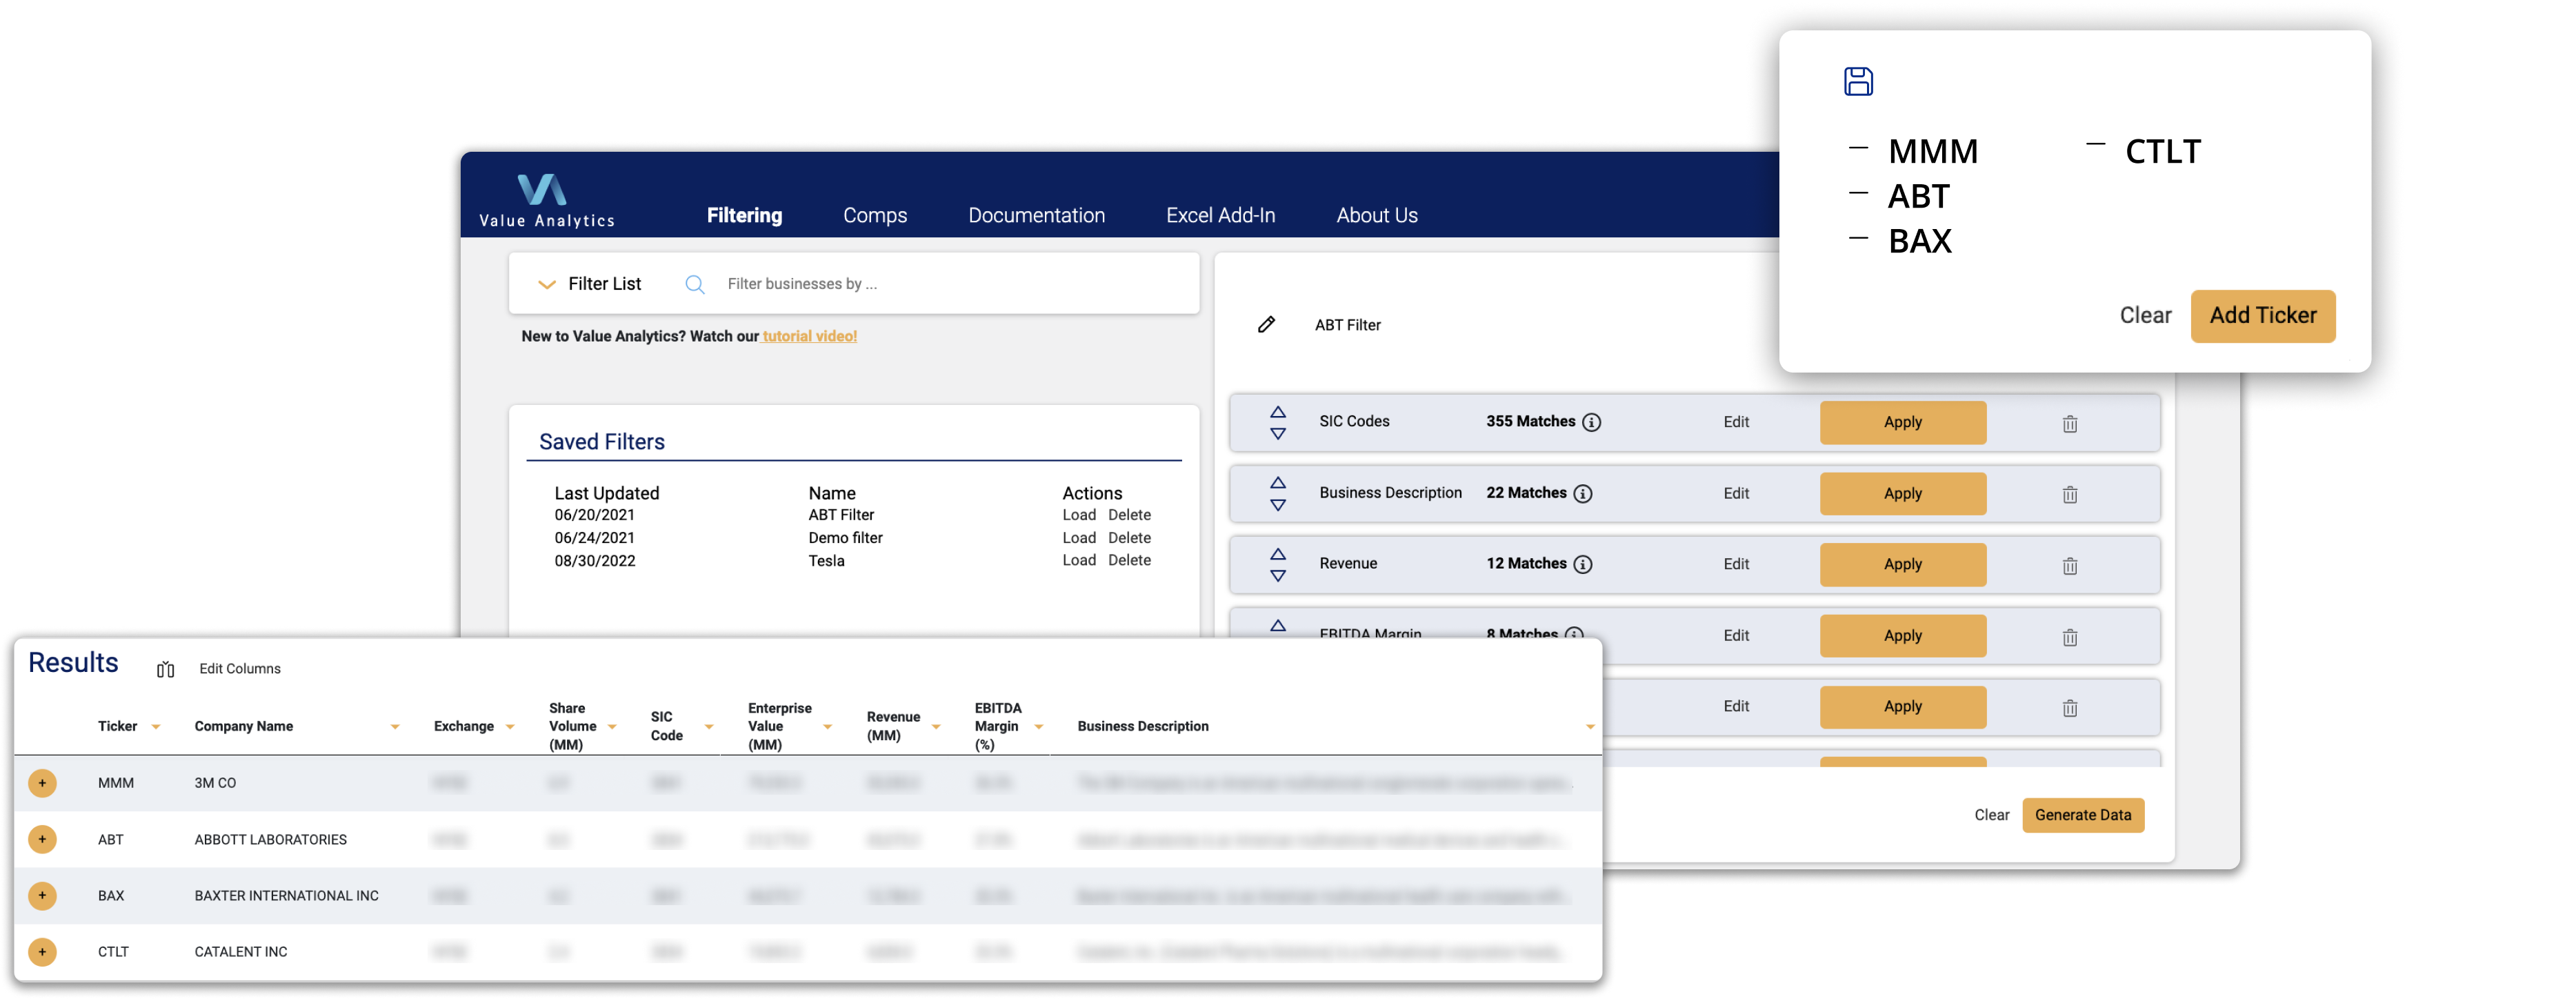The width and height of the screenshot is (2576, 999).
Task: Remove the CTLT ticker with minus icon
Action: click(x=2096, y=146)
